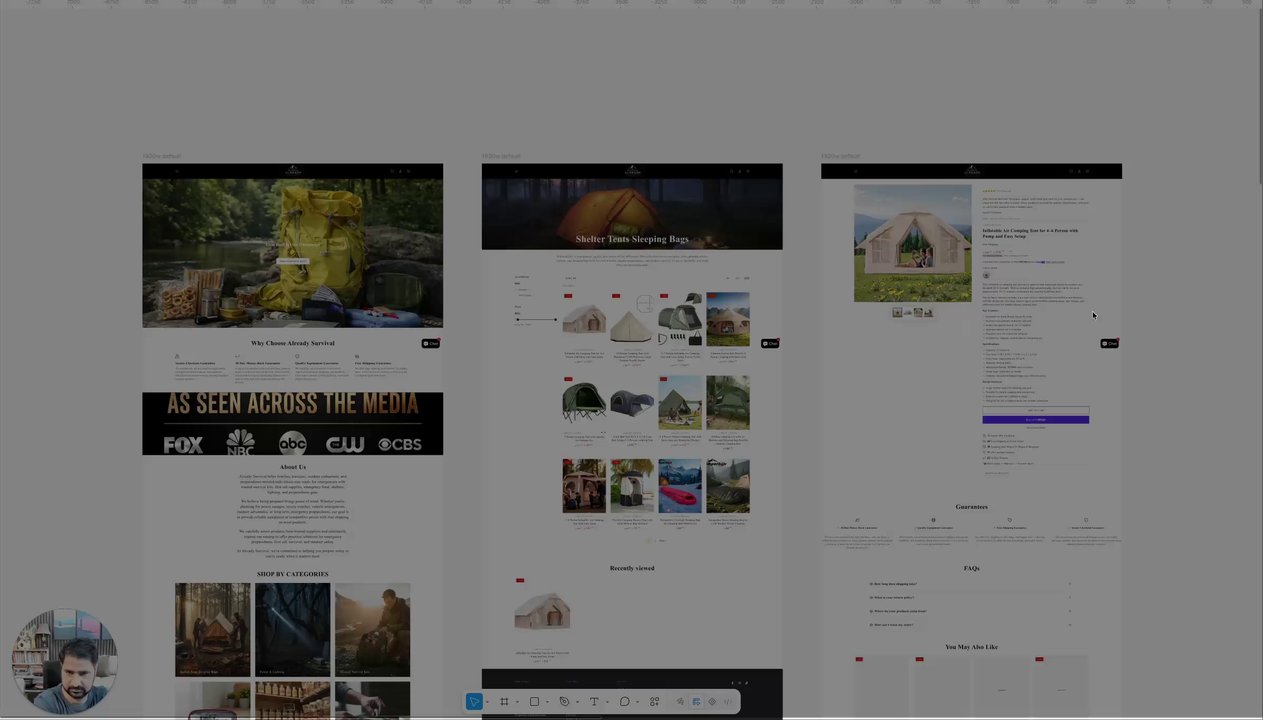1263x720 pixels.
Task: Open the sitting man survival category tile
Action: coord(372,630)
